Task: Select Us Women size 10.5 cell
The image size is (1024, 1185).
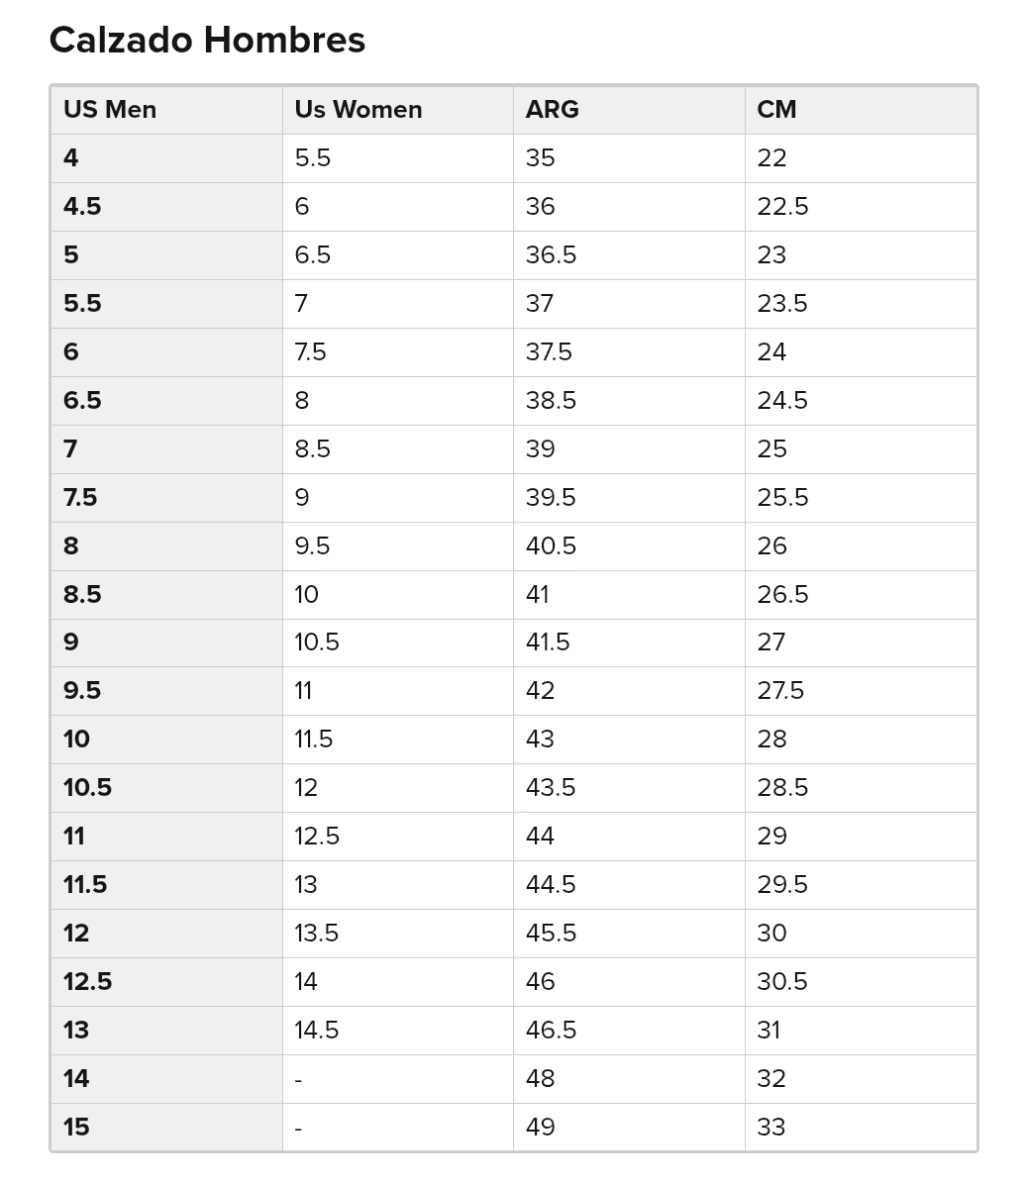Action: click(x=317, y=642)
